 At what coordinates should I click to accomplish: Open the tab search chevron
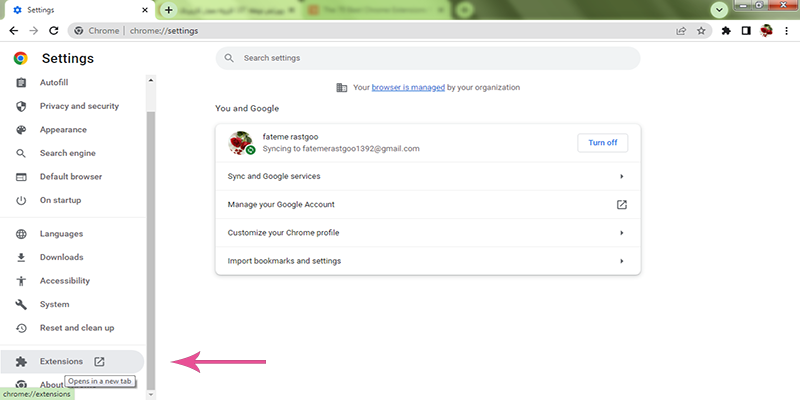(719, 9)
